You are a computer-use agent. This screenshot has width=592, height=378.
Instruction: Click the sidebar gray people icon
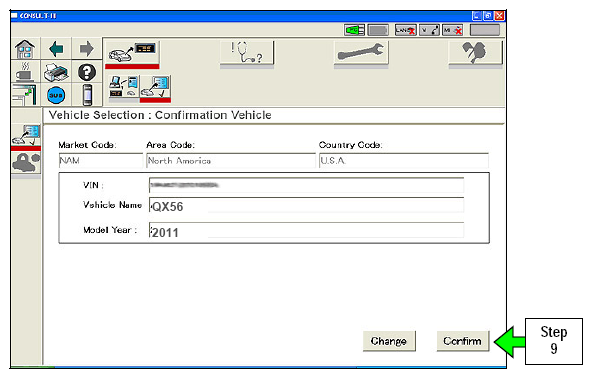(x=26, y=164)
